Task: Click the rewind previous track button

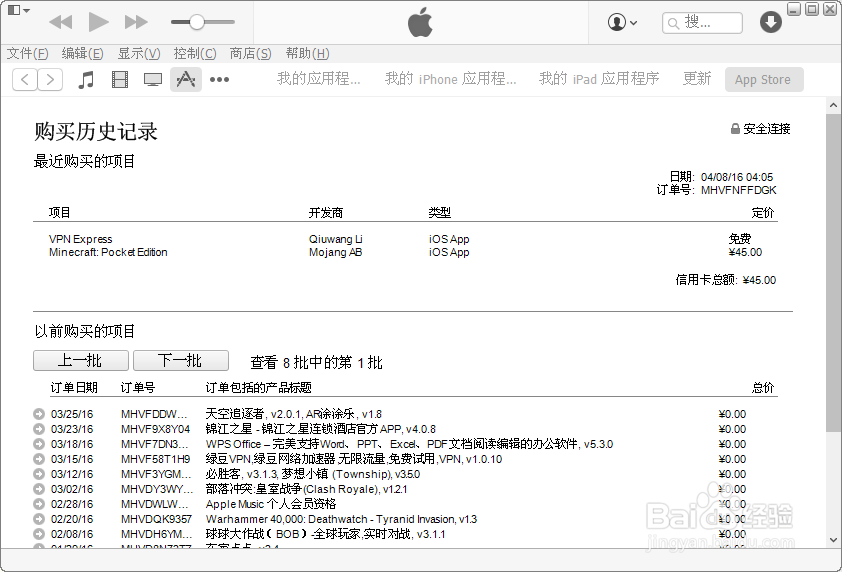Action: click(60, 22)
